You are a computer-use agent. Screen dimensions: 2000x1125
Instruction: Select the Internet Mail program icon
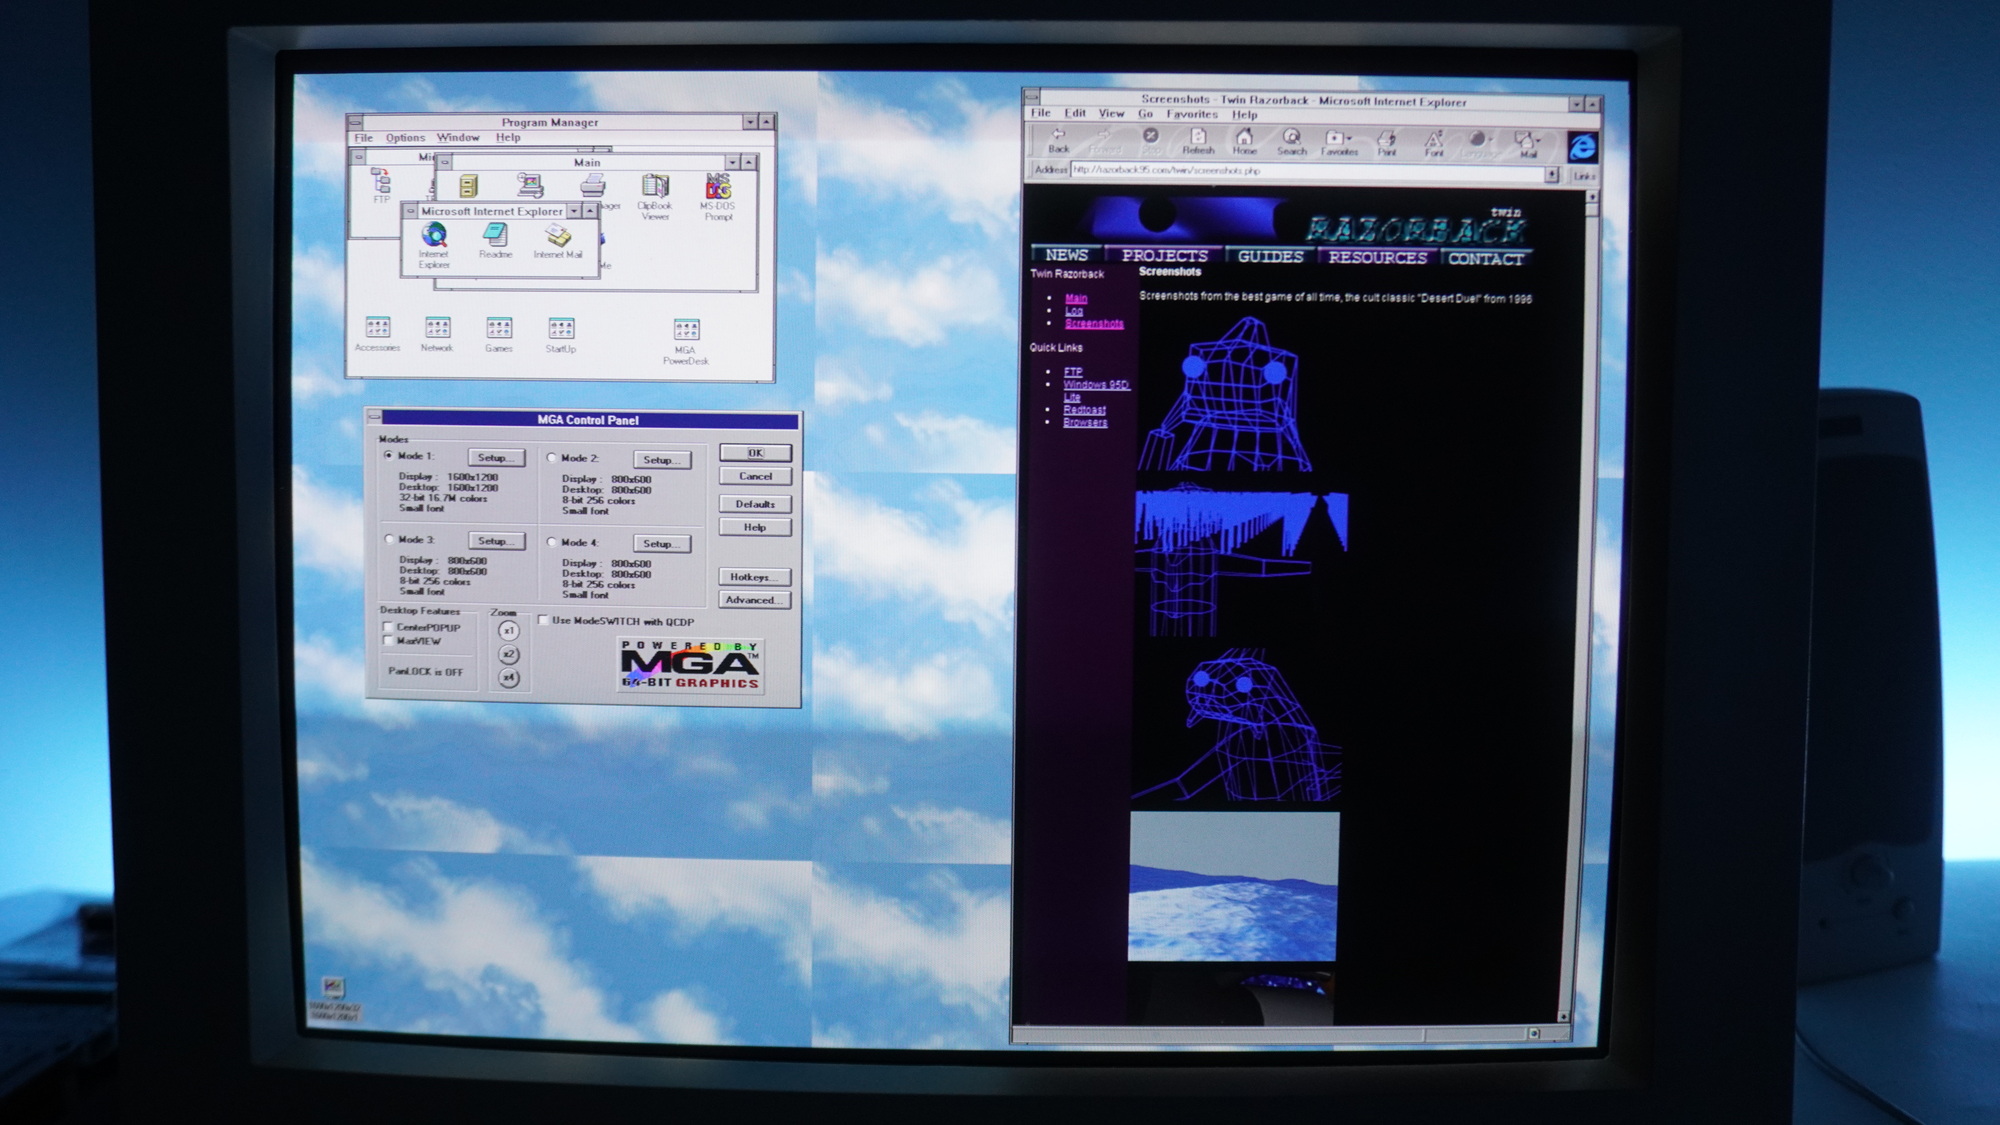558,241
